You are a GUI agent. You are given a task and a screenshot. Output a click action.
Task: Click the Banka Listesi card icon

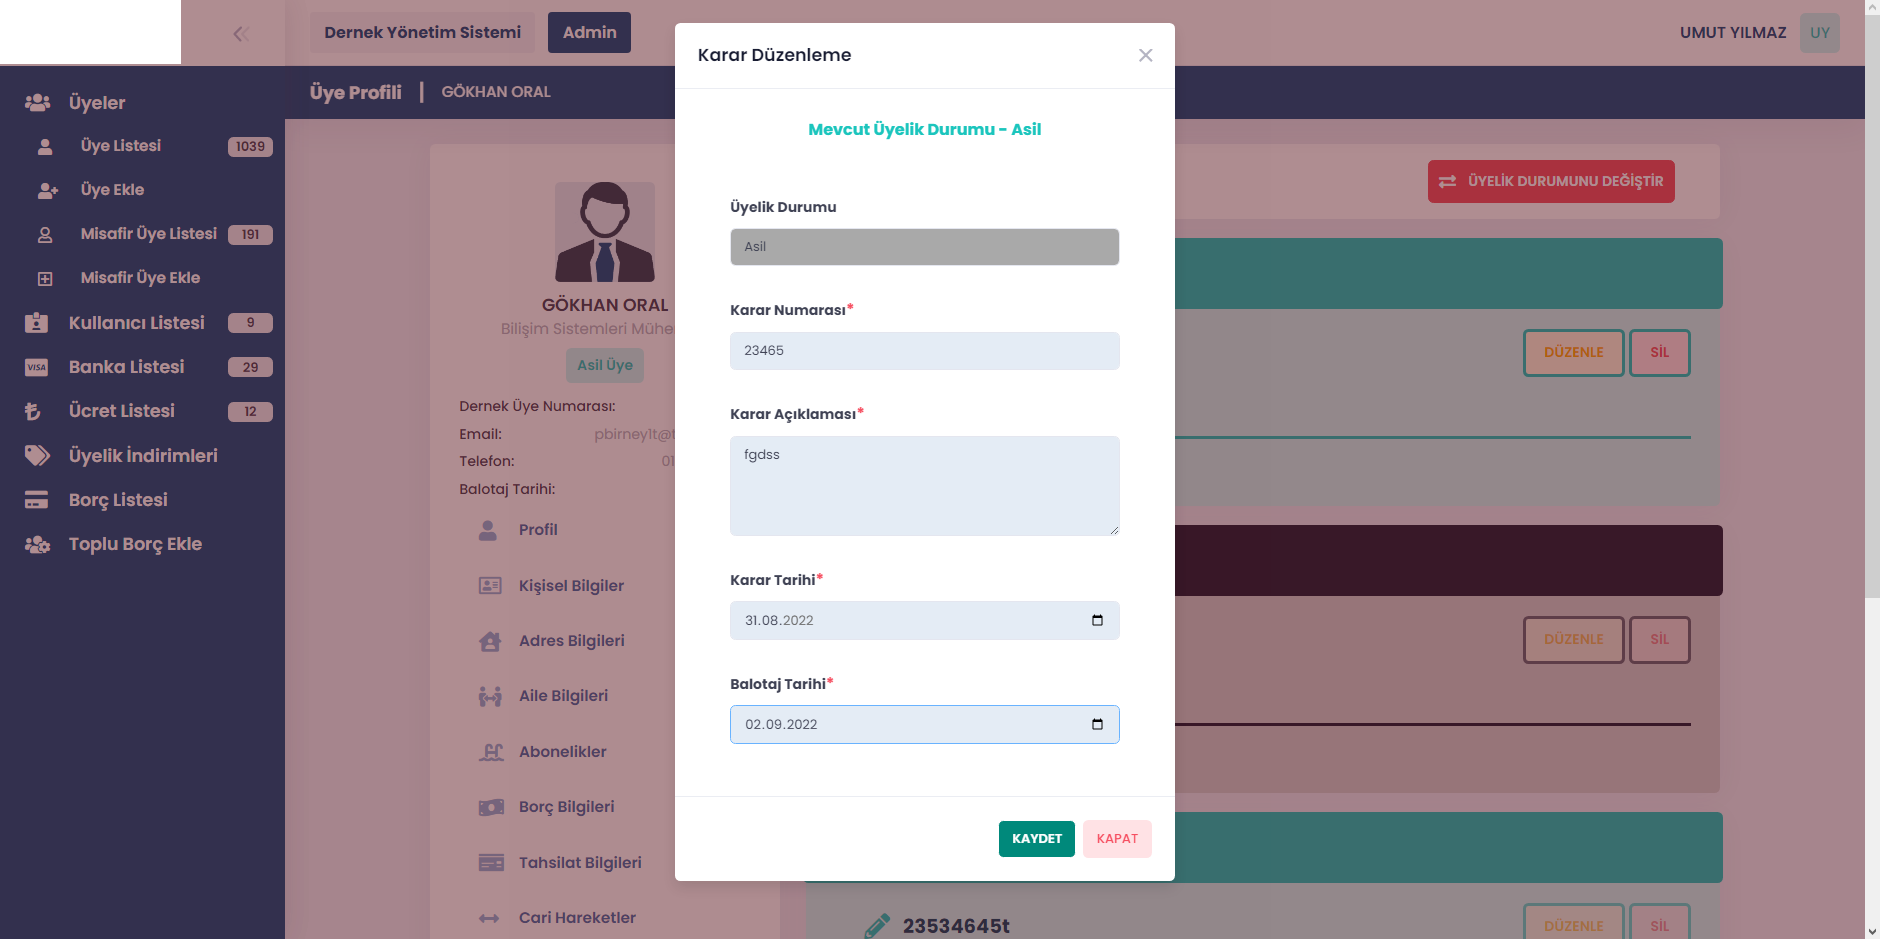tap(37, 367)
